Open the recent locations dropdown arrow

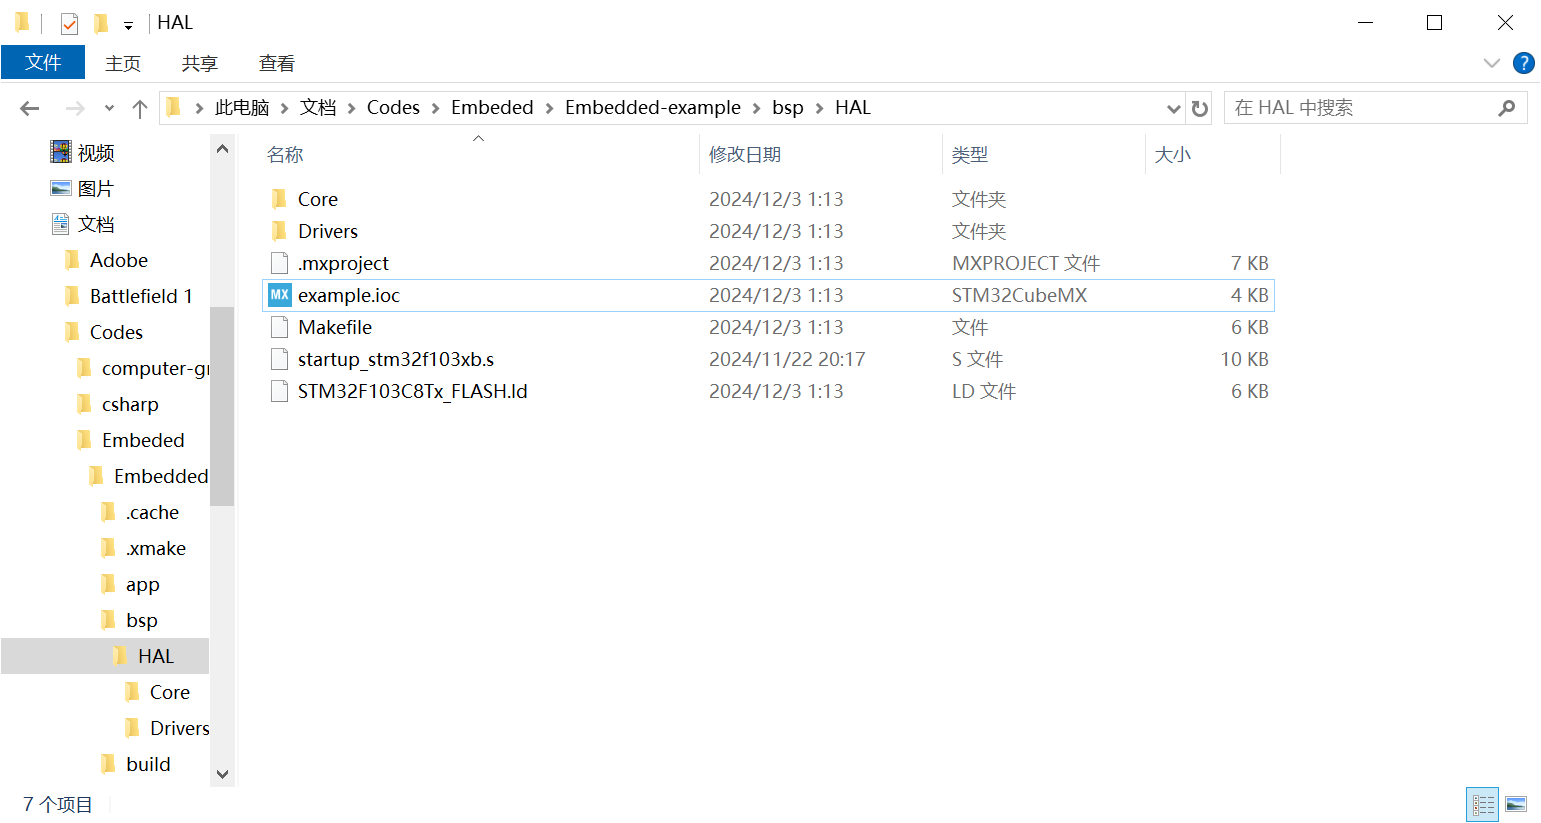click(109, 108)
